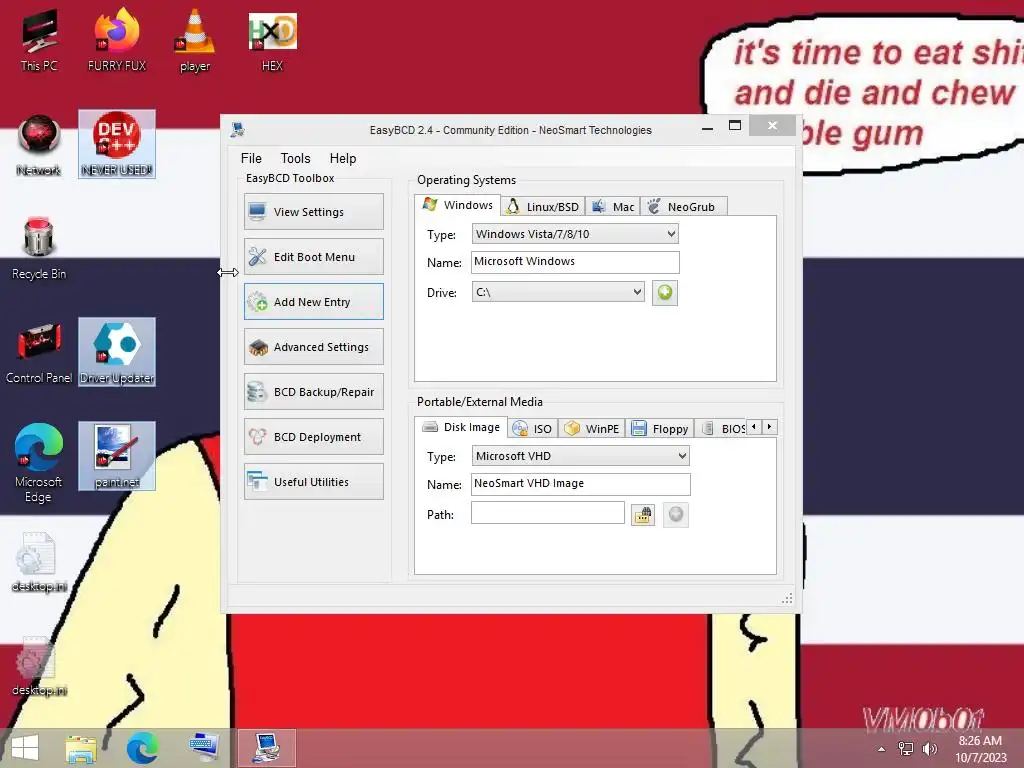Switch to the Windows OS tab
This screenshot has width=1024, height=768.
(x=458, y=205)
